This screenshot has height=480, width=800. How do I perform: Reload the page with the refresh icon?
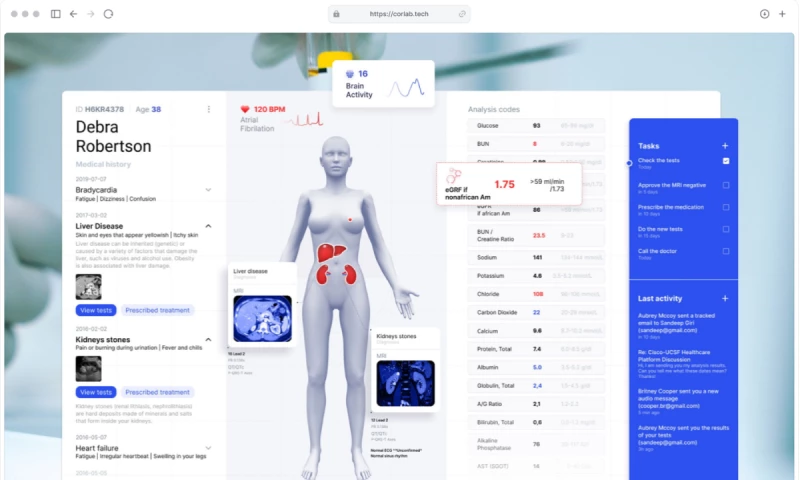pos(108,14)
